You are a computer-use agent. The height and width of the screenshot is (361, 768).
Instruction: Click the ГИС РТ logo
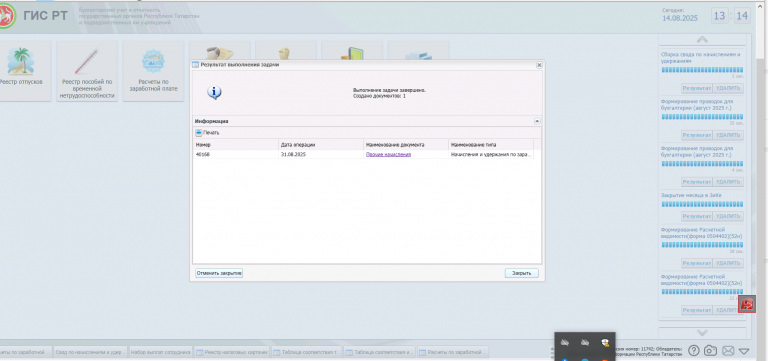click(8, 16)
